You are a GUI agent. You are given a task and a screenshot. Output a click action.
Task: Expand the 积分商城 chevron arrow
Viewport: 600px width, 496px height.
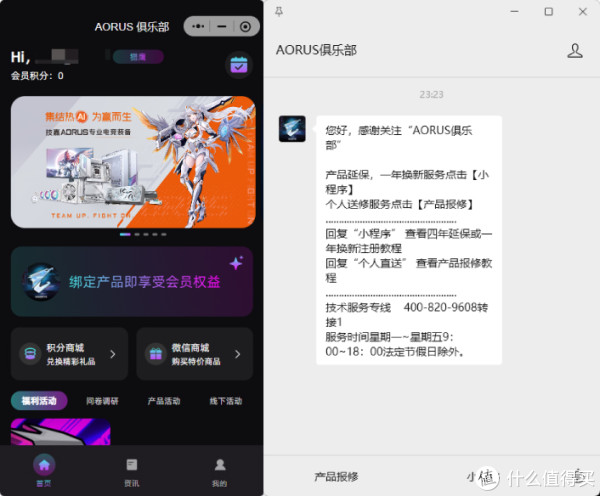(112, 354)
